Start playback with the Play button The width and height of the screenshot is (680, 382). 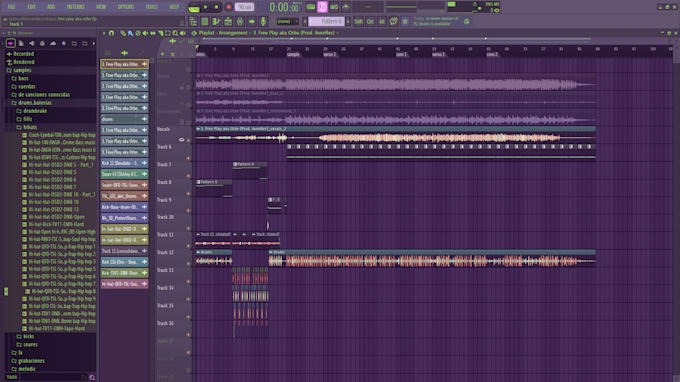pyautogui.click(x=206, y=7)
